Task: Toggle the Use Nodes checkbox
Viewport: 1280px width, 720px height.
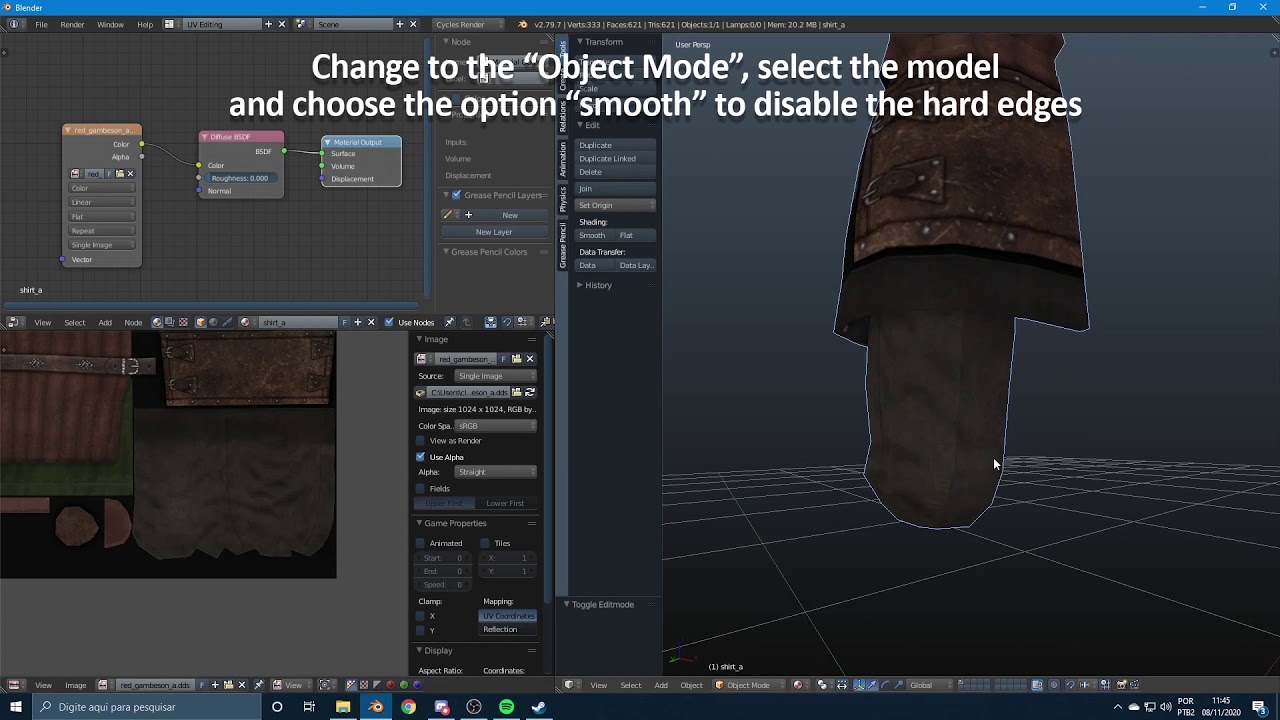Action: (389, 322)
